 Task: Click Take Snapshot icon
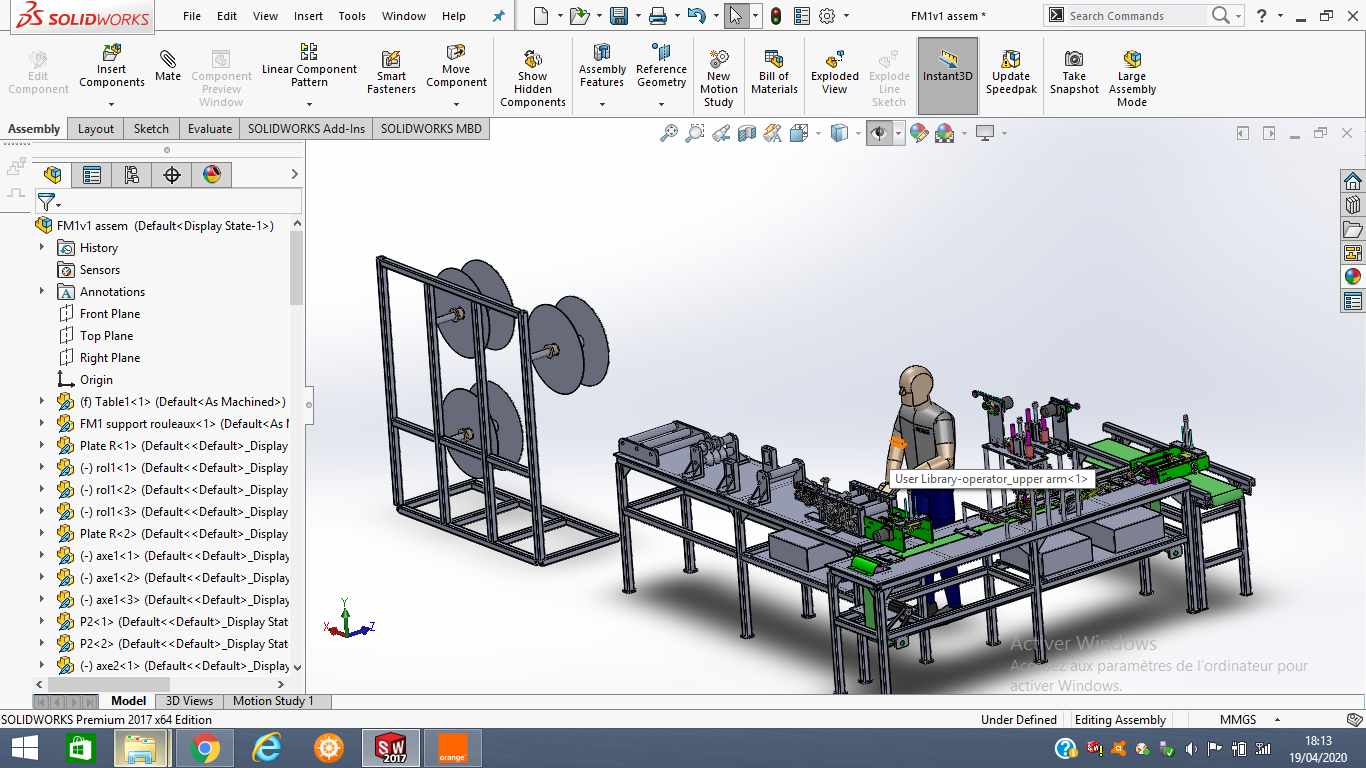point(1074,60)
